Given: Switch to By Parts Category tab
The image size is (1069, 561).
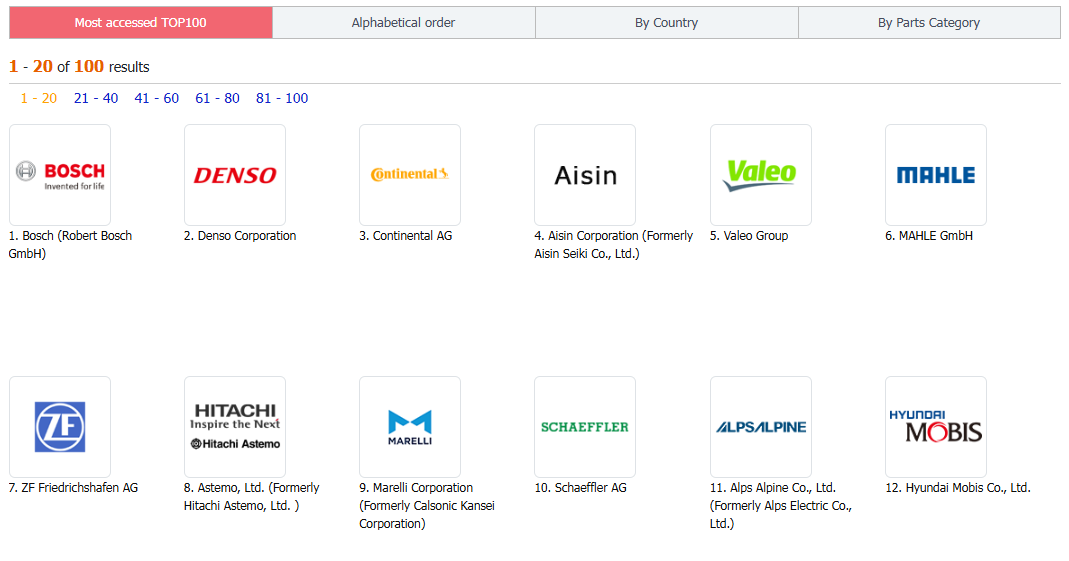Looking at the screenshot, I should coord(929,22).
